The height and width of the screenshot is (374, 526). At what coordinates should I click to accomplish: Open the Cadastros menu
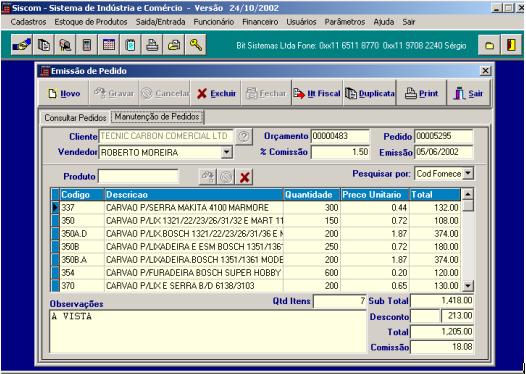(28, 22)
